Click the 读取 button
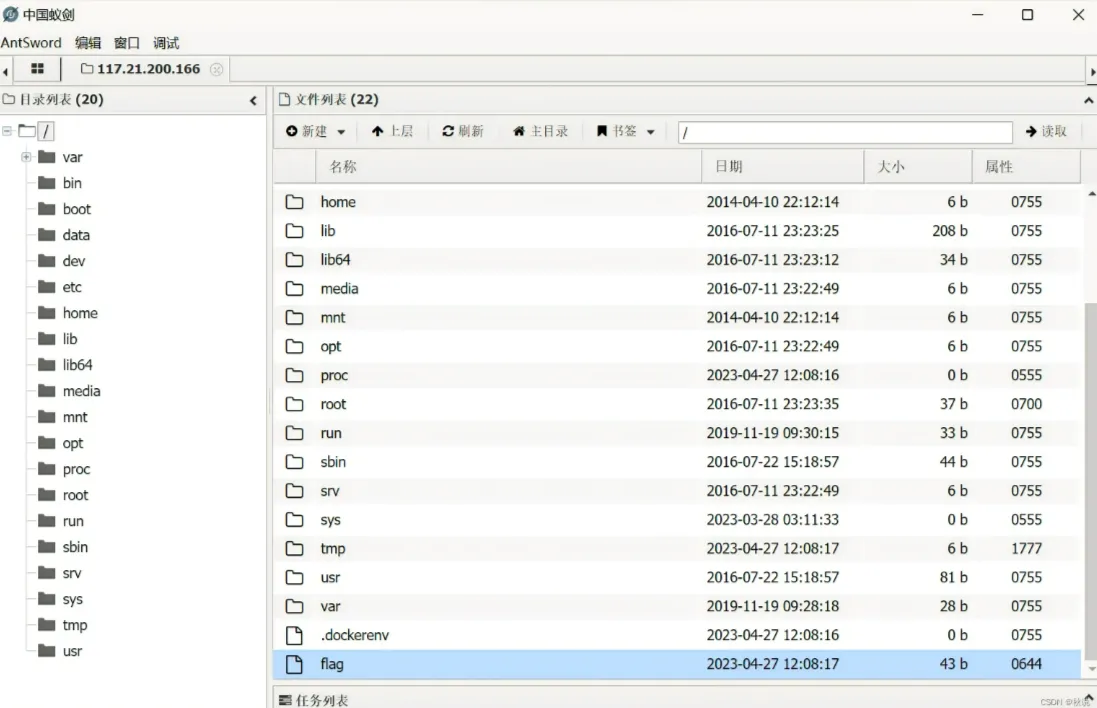The height and width of the screenshot is (708, 1097). 1046,131
